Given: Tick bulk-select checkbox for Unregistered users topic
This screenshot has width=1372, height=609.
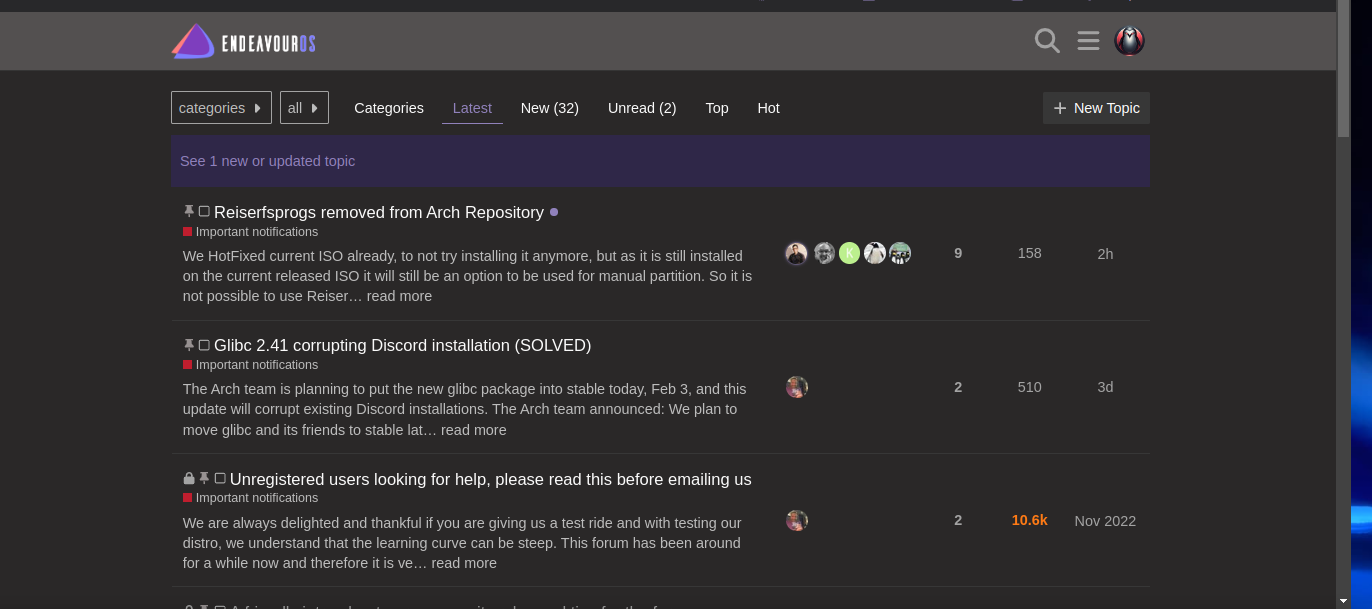Looking at the screenshot, I should 220,479.
